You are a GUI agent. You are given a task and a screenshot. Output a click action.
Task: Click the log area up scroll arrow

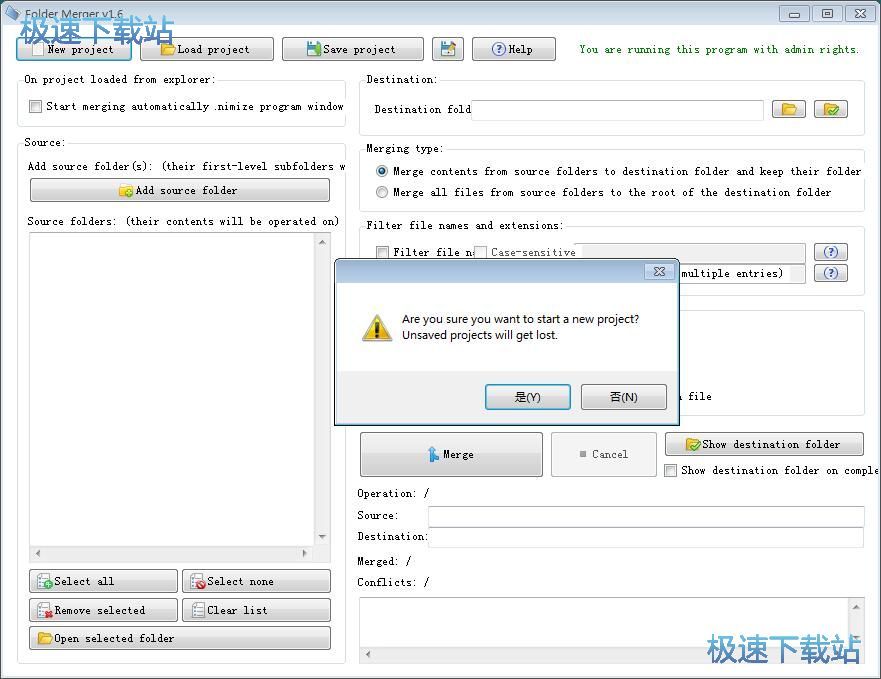point(856,607)
